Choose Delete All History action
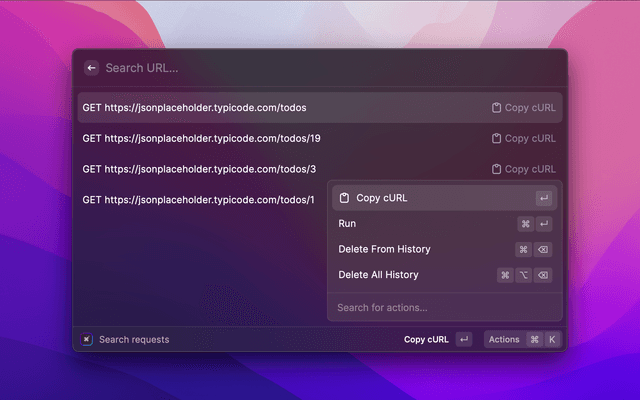The image size is (640, 400). click(x=378, y=275)
